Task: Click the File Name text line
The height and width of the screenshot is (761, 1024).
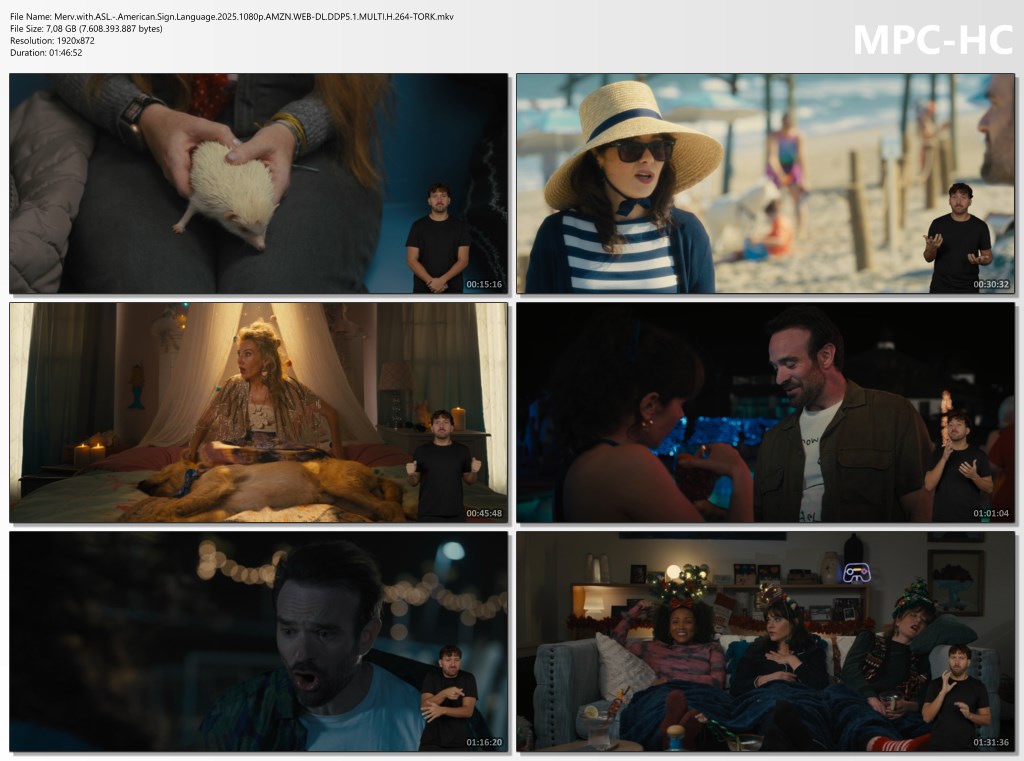Action: tap(232, 16)
